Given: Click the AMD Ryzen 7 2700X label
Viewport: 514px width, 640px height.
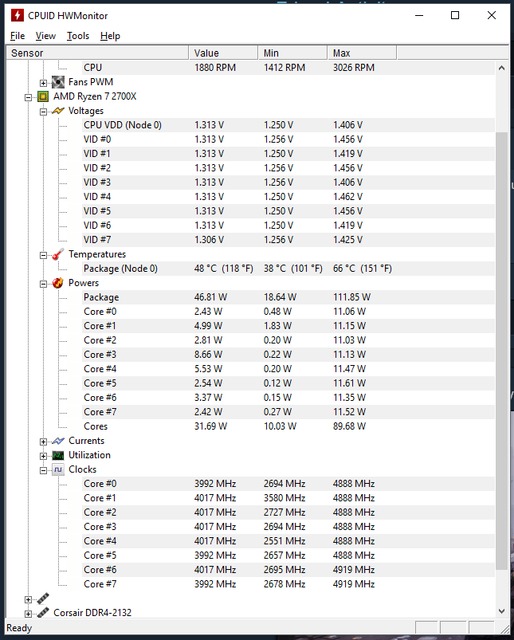Looking at the screenshot, I should (x=95, y=97).
